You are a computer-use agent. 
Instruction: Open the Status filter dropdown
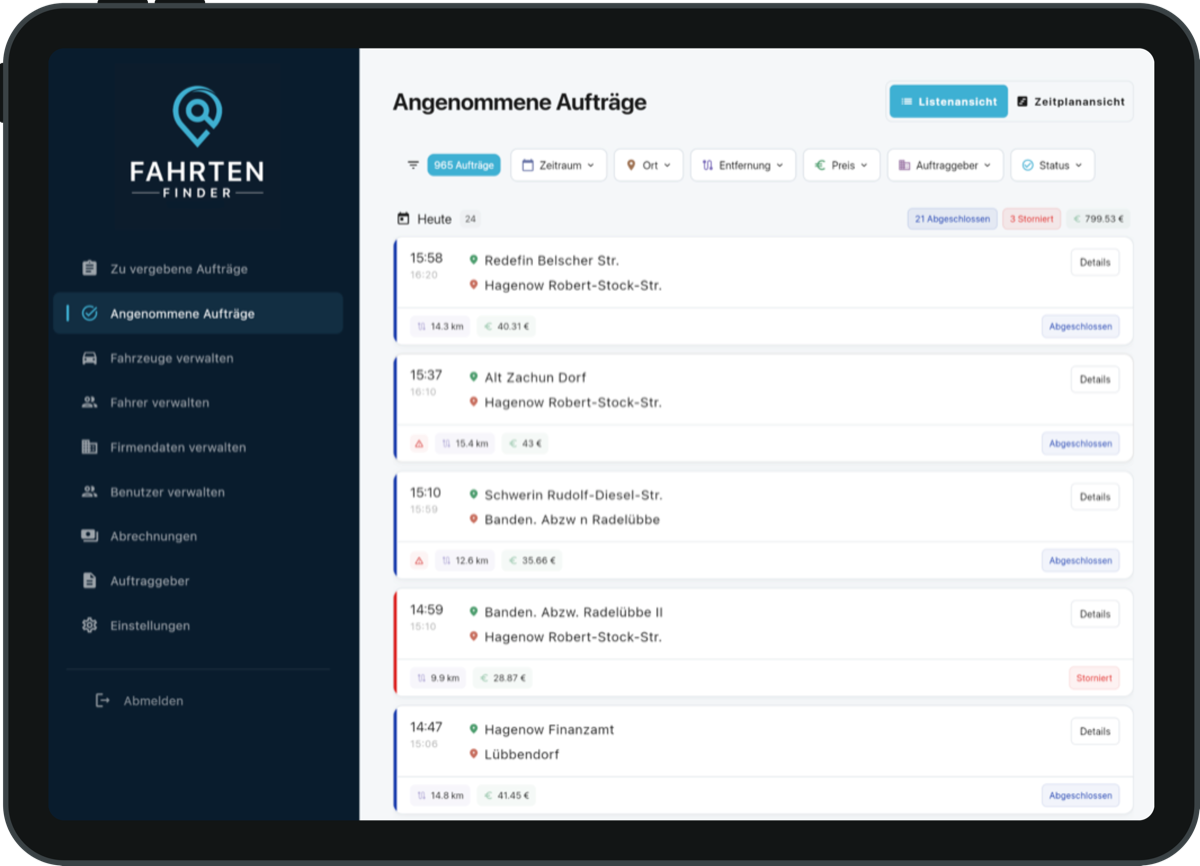click(x=1052, y=165)
